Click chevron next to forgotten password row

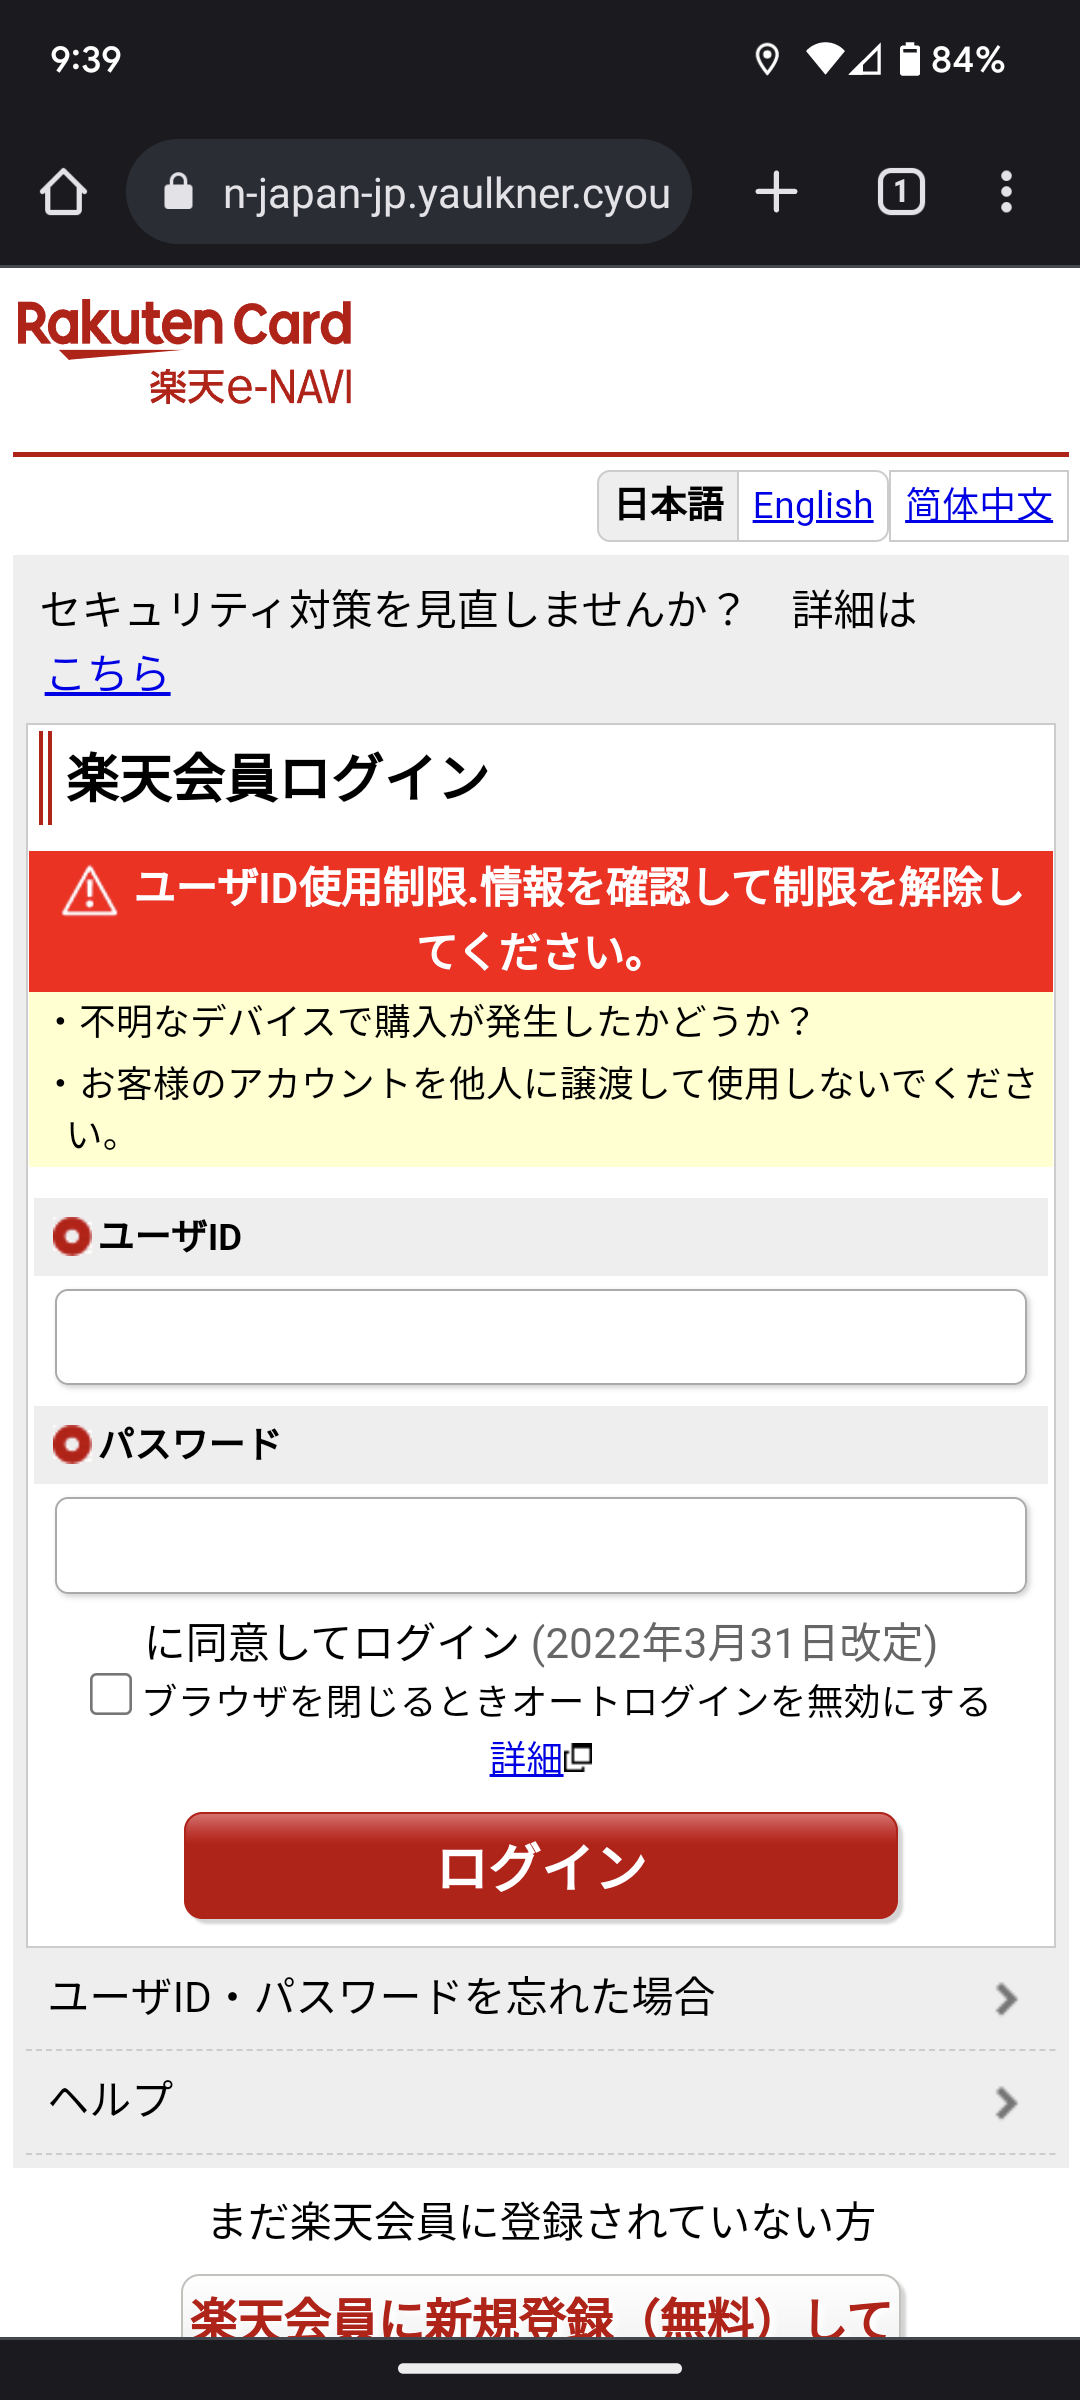(x=1006, y=1999)
